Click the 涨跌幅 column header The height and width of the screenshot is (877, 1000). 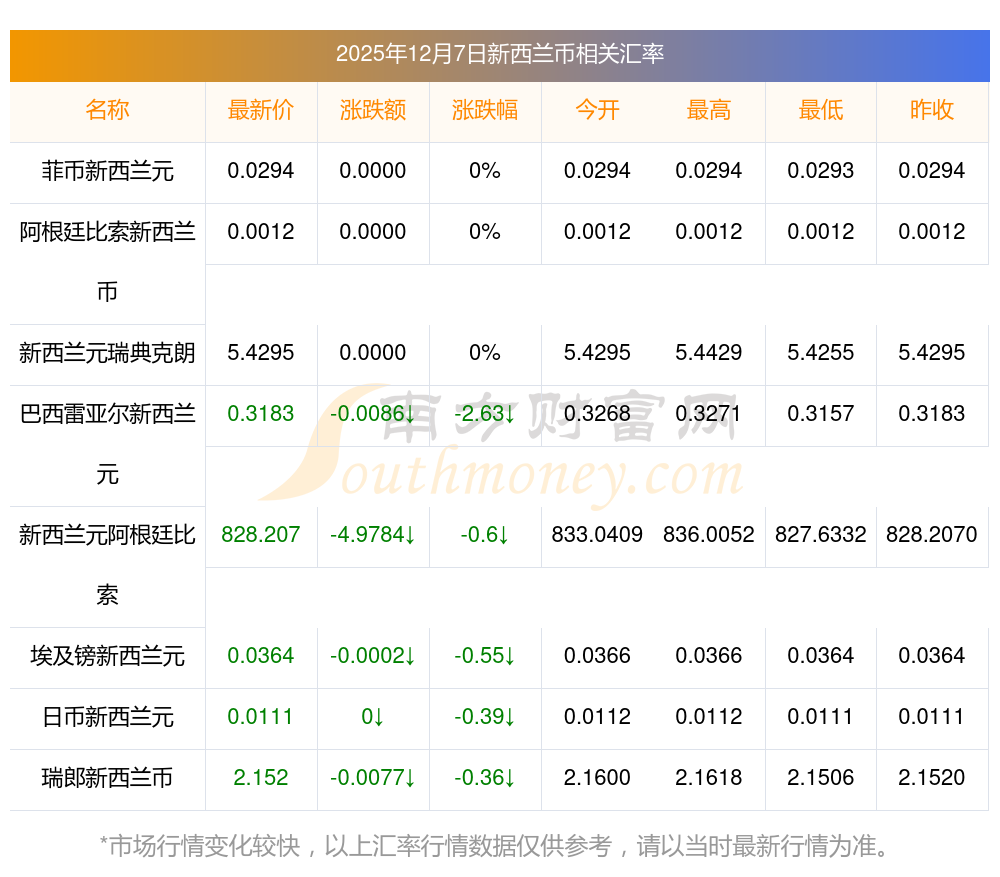(x=485, y=110)
